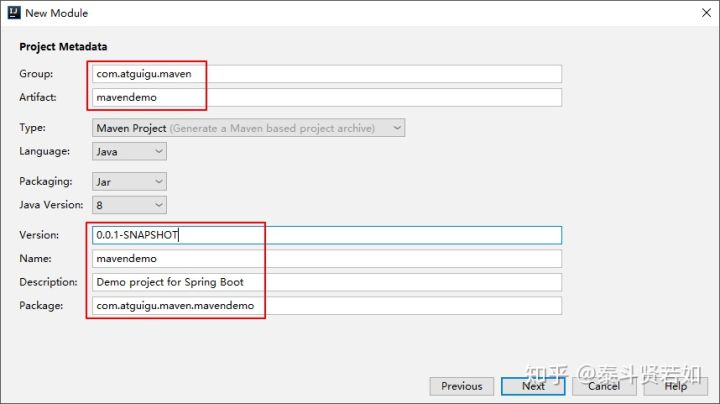Viewport: 720px width, 404px height.
Task: Click the Version field with 0.0.1-SNAPSHOT
Action: [326, 235]
